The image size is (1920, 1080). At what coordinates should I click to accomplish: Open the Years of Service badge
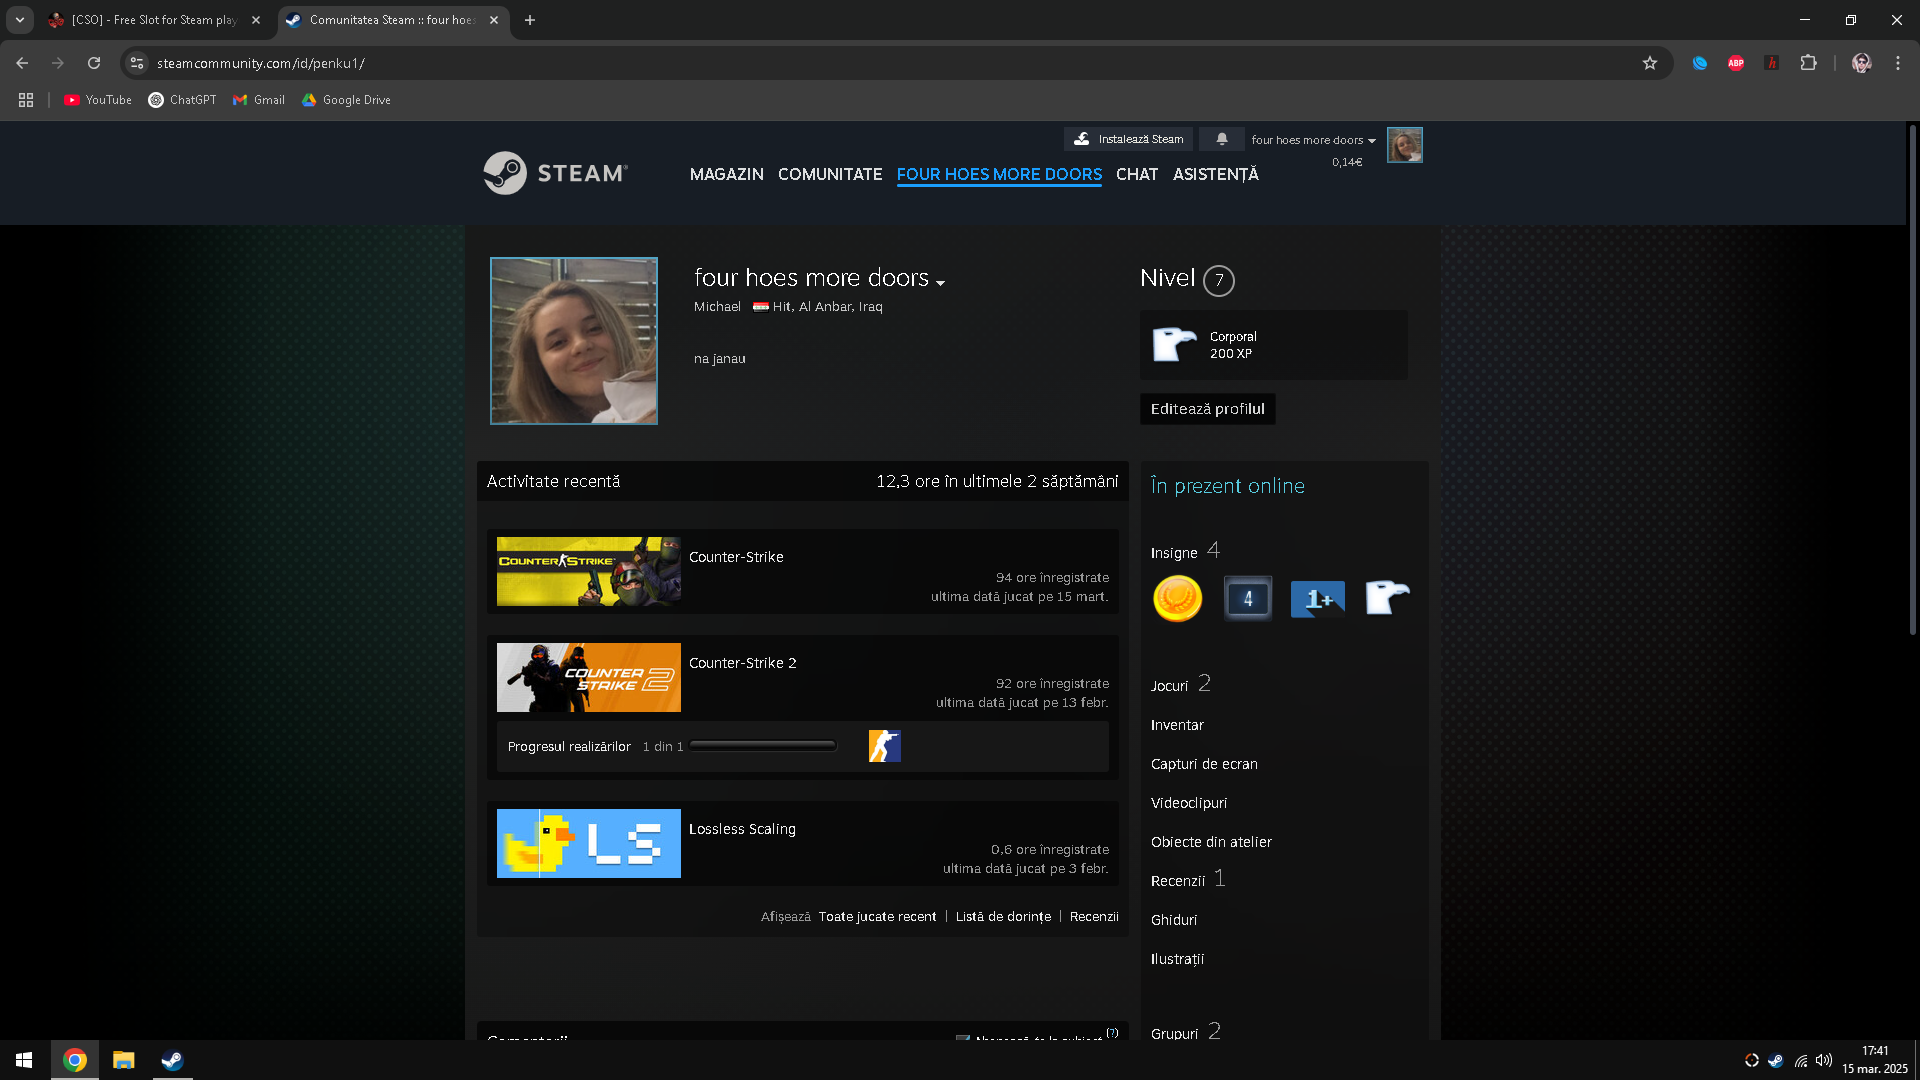(x=1247, y=599)
